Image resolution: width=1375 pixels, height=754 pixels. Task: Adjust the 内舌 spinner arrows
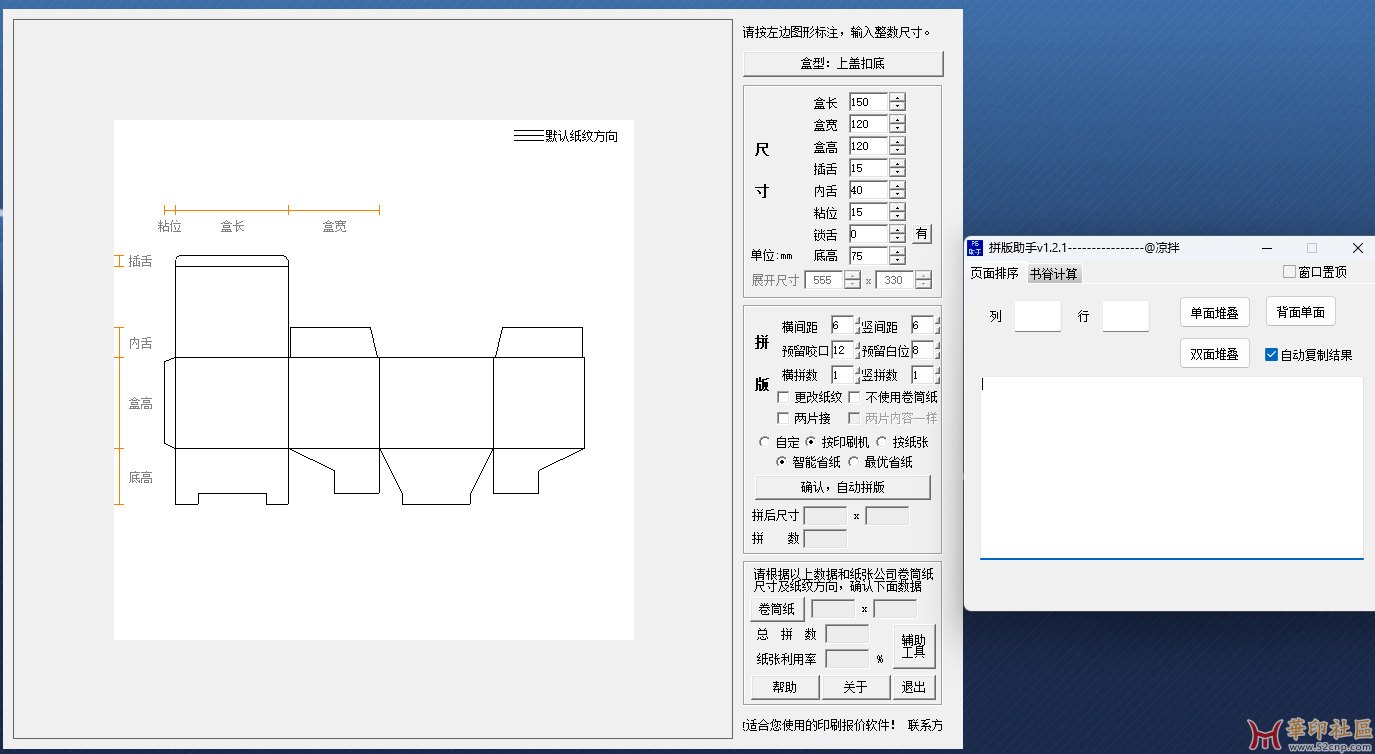point(898,190)
